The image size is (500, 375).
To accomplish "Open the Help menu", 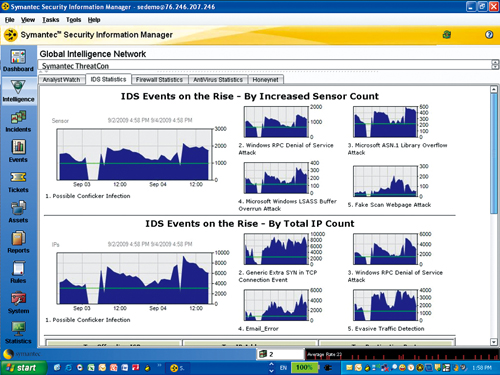I will pos(94,20).
